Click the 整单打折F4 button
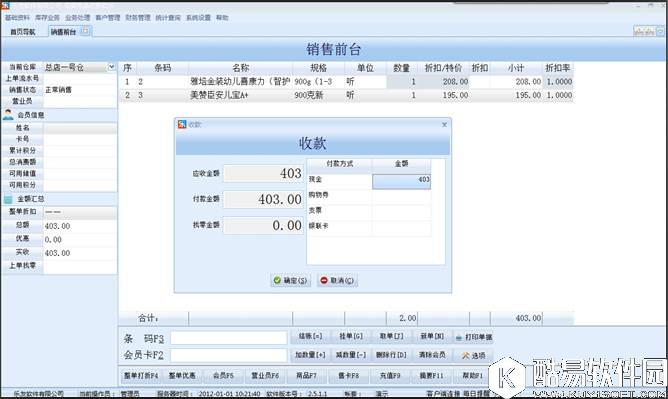 point(141,376)
